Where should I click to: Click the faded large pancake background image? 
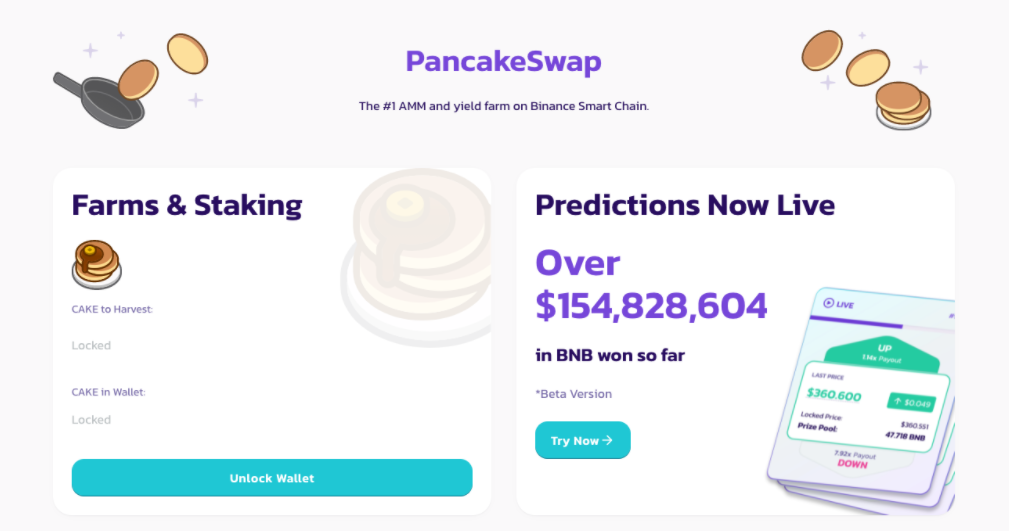click(416, 256)
